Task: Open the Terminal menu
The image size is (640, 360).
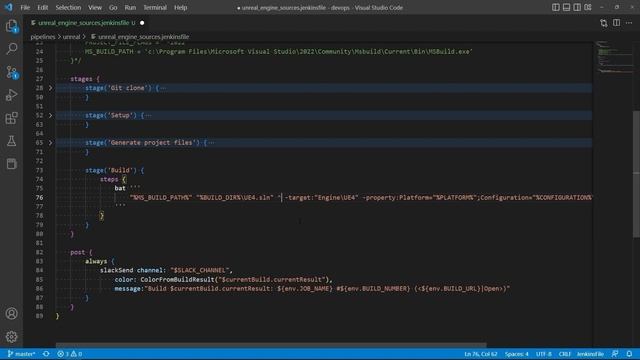Action: click(x=155, y=7)
